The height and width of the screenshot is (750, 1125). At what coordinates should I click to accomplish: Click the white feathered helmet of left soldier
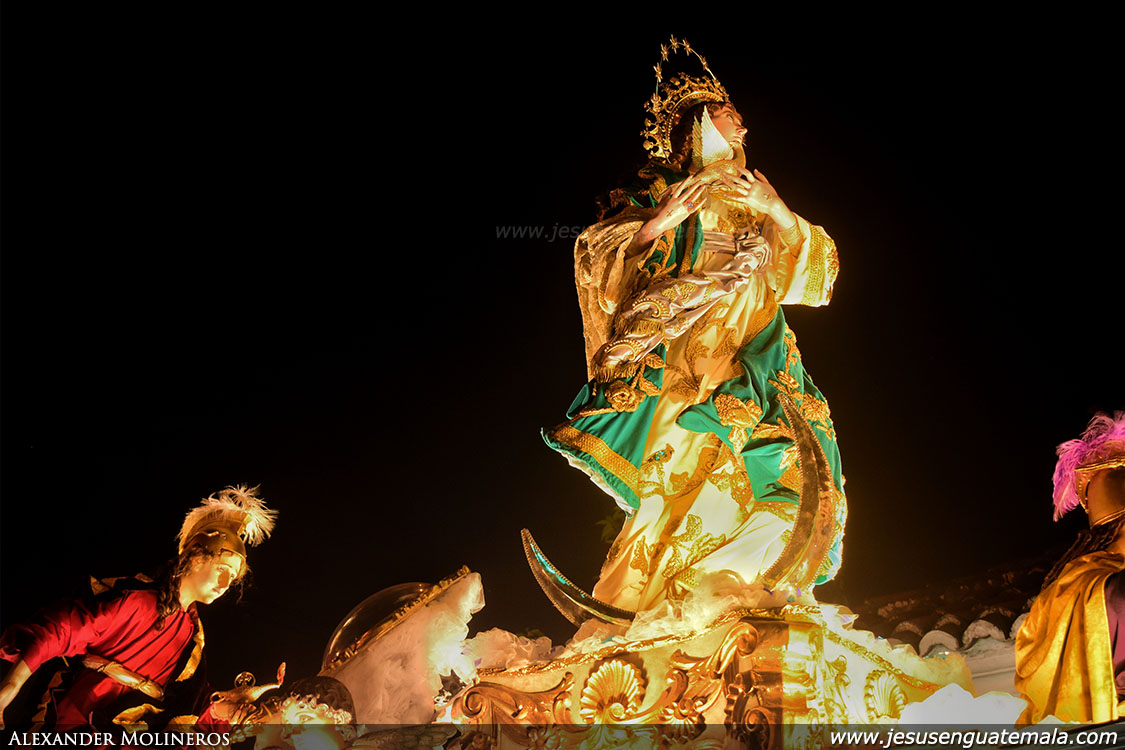(x=231, y=517)
